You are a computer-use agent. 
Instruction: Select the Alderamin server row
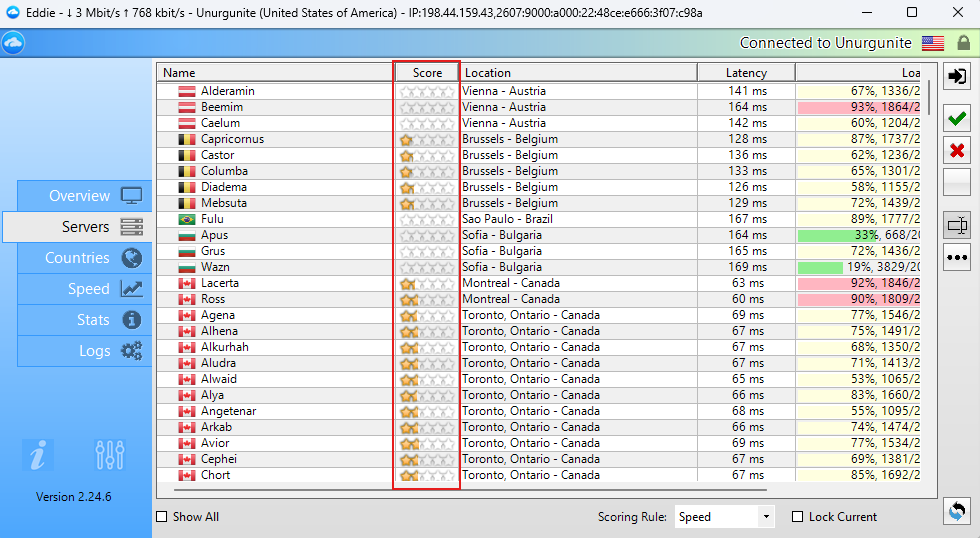pos(539,91)
